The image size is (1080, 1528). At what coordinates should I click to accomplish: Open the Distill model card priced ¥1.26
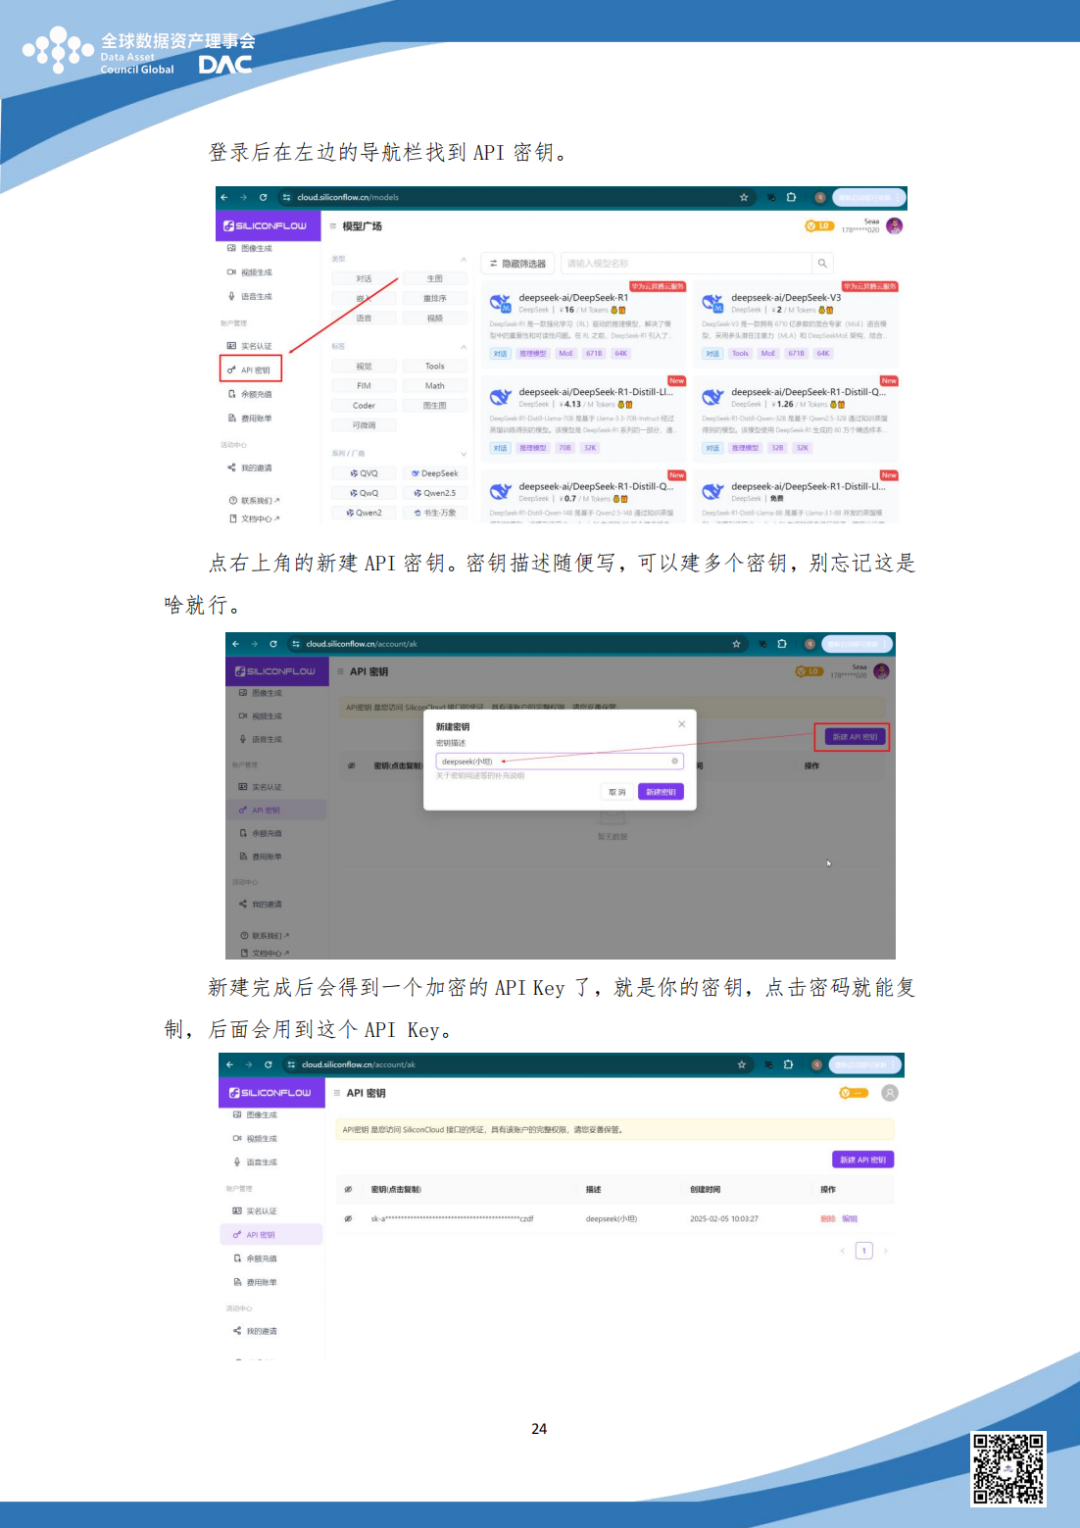798,418
